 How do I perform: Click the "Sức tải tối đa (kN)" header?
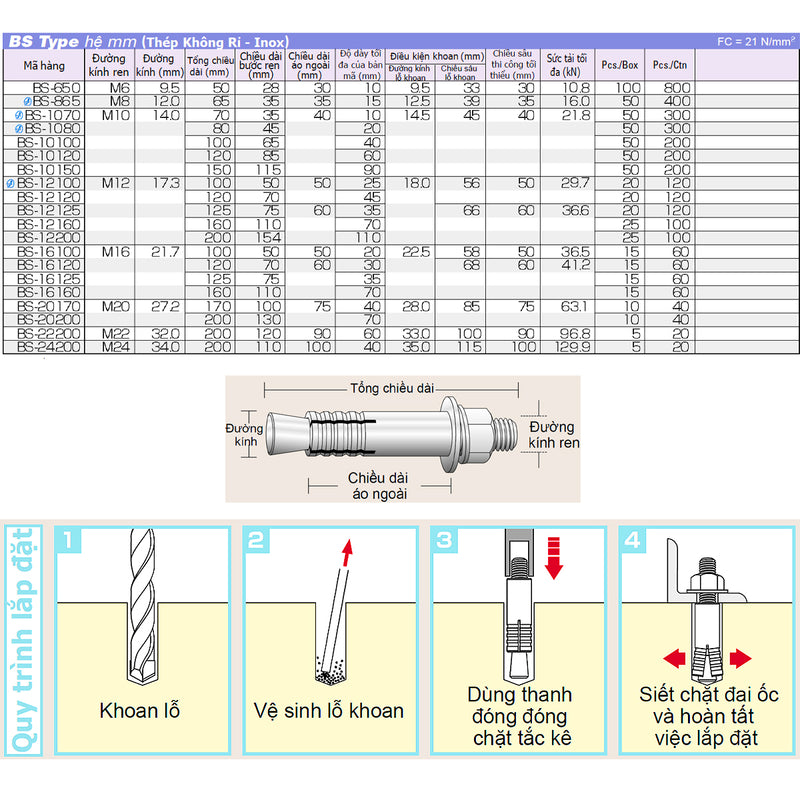point(568,65)
